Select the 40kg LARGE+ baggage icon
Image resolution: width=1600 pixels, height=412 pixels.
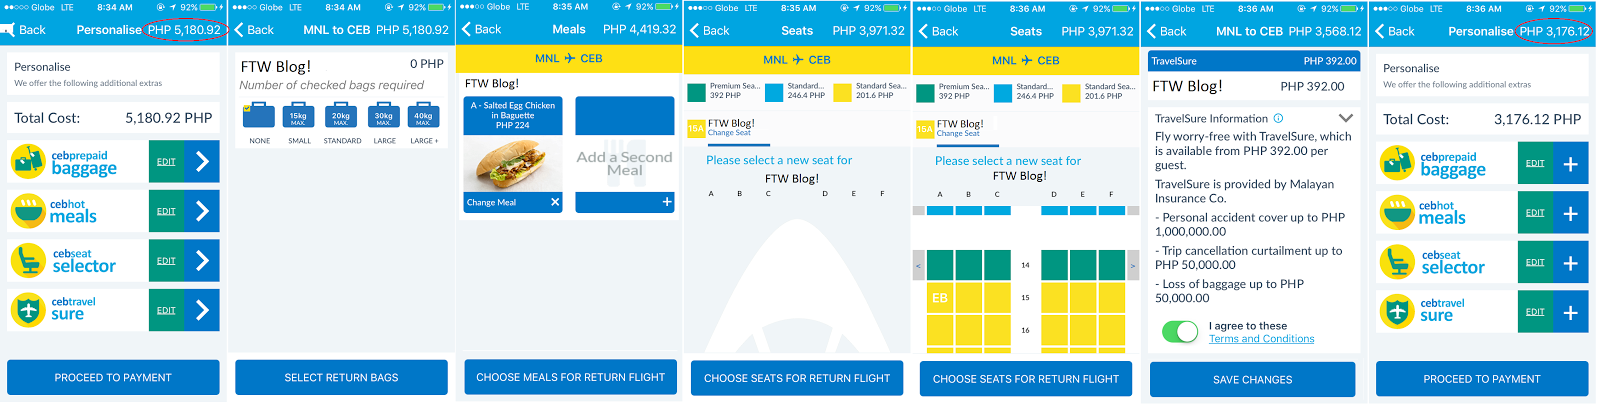423,116
